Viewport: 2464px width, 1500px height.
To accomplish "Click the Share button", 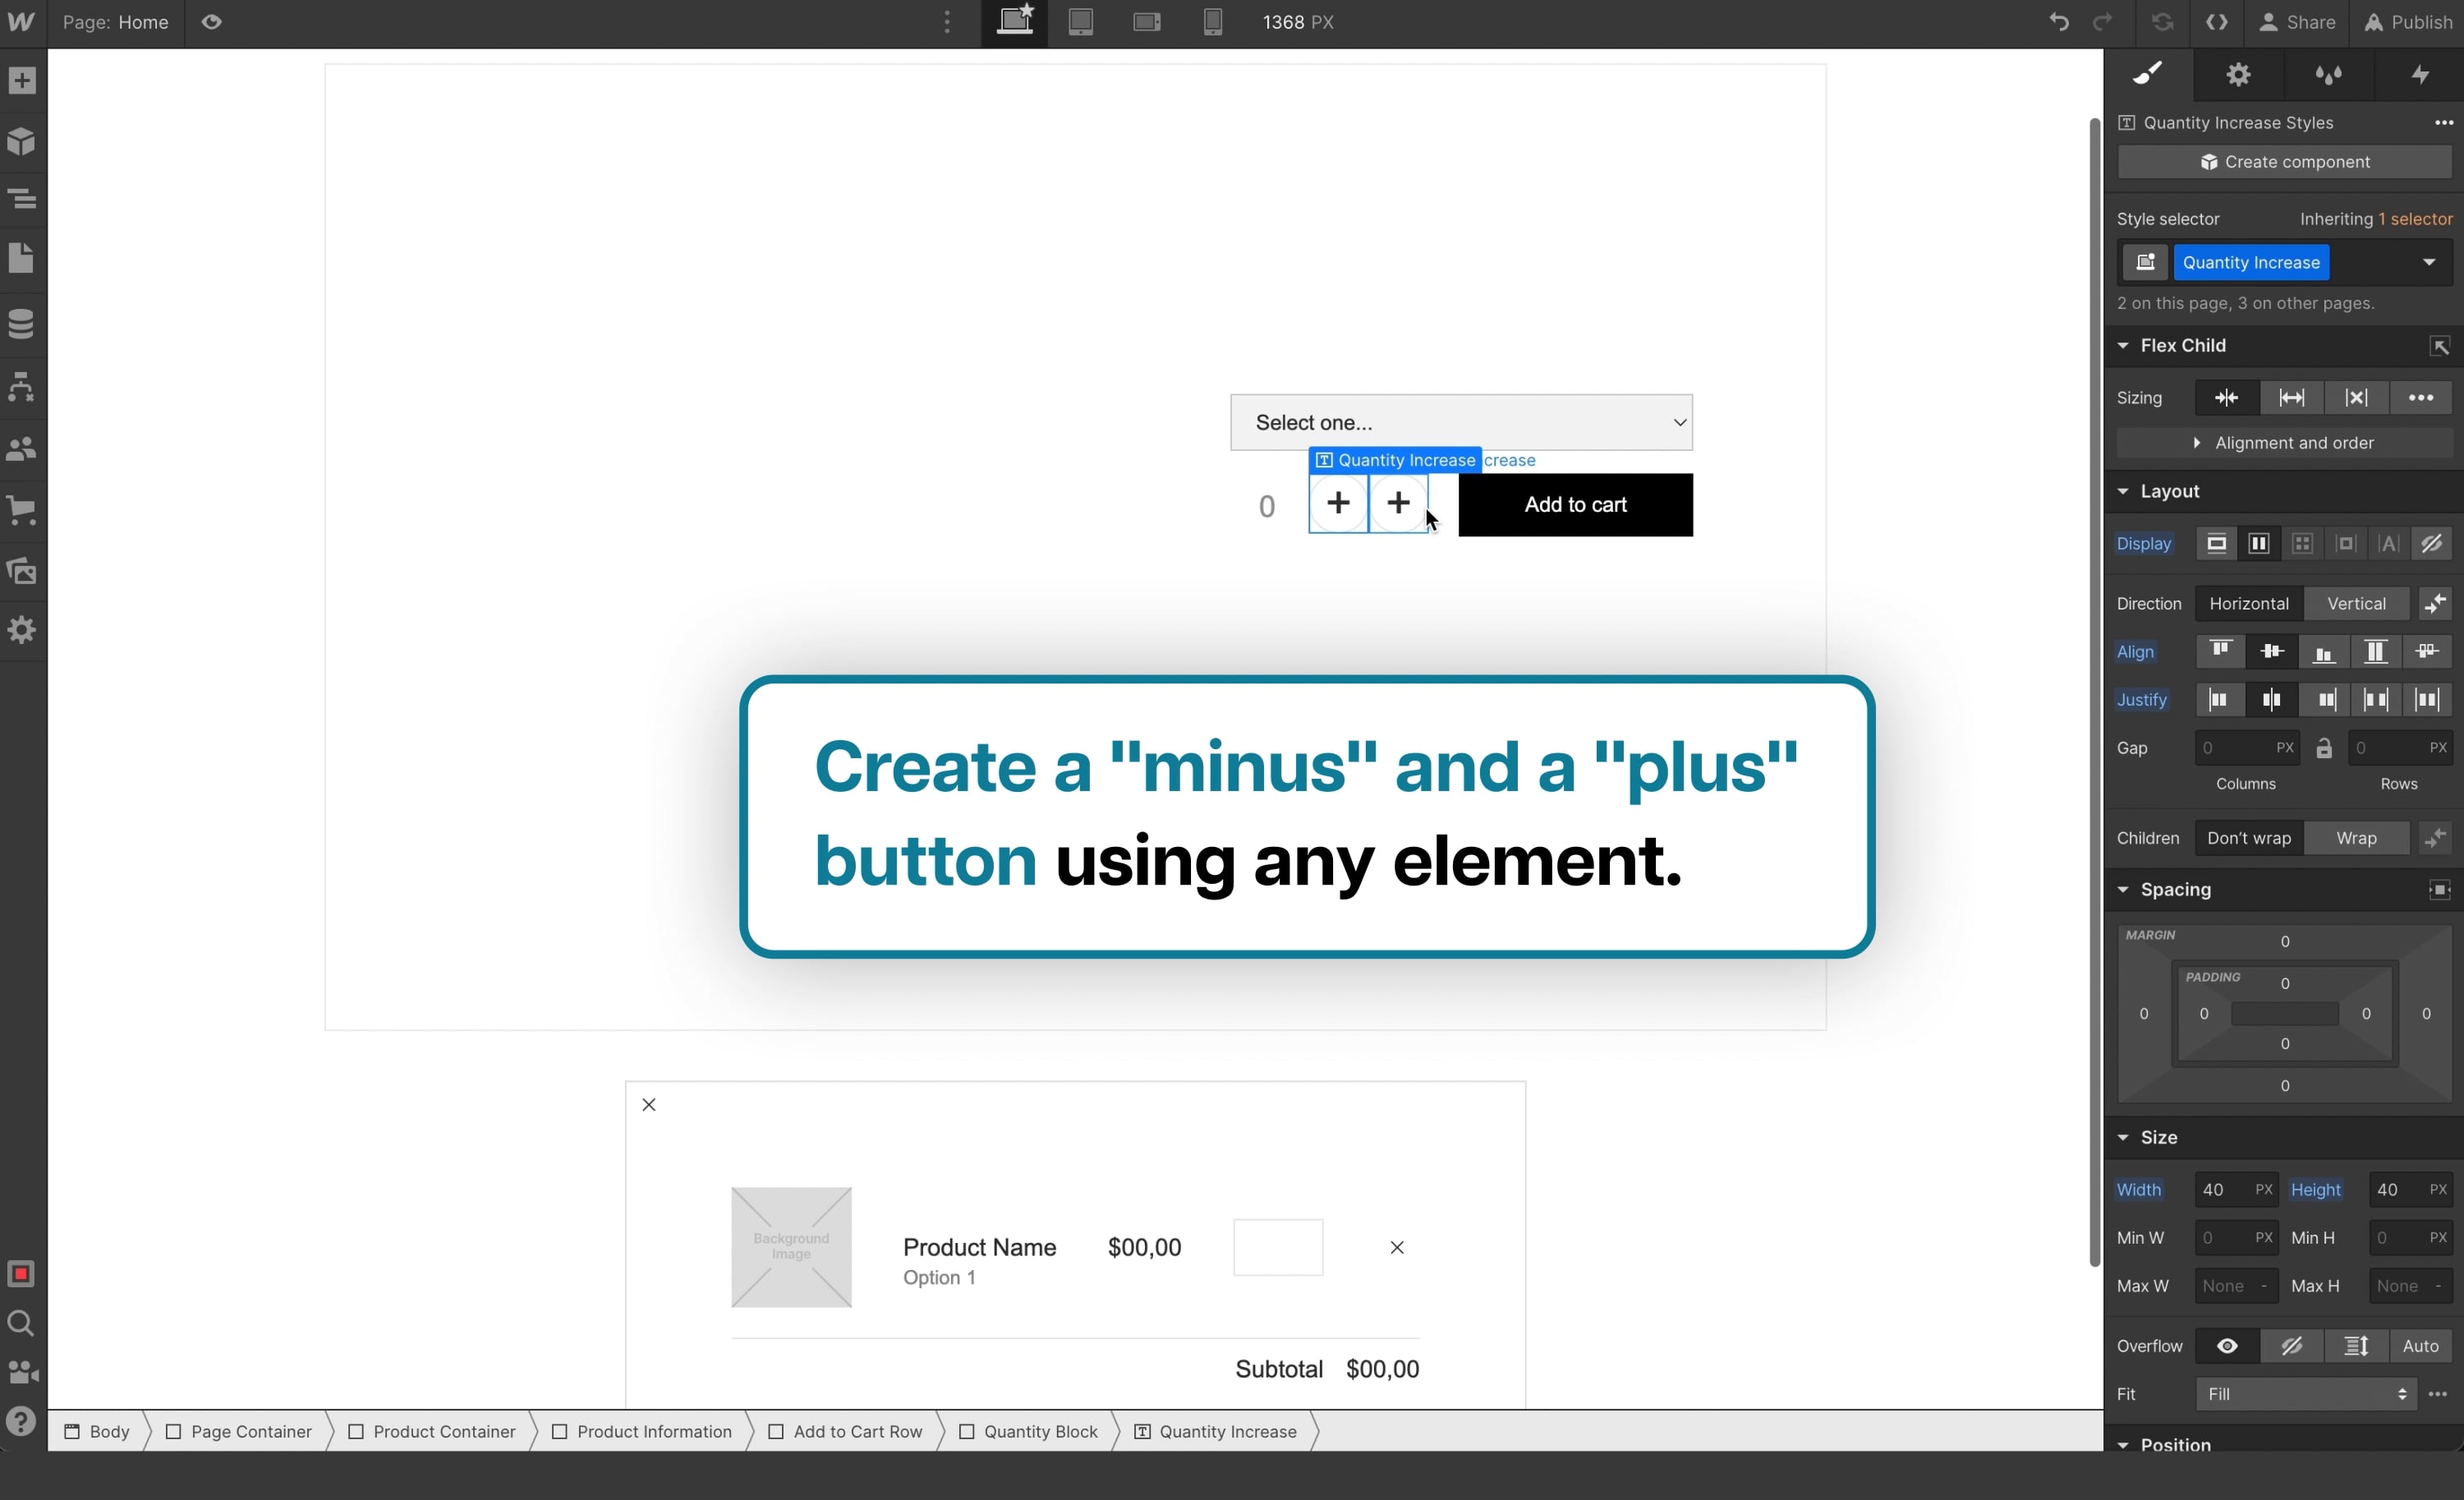I will tap(2297, 22).
